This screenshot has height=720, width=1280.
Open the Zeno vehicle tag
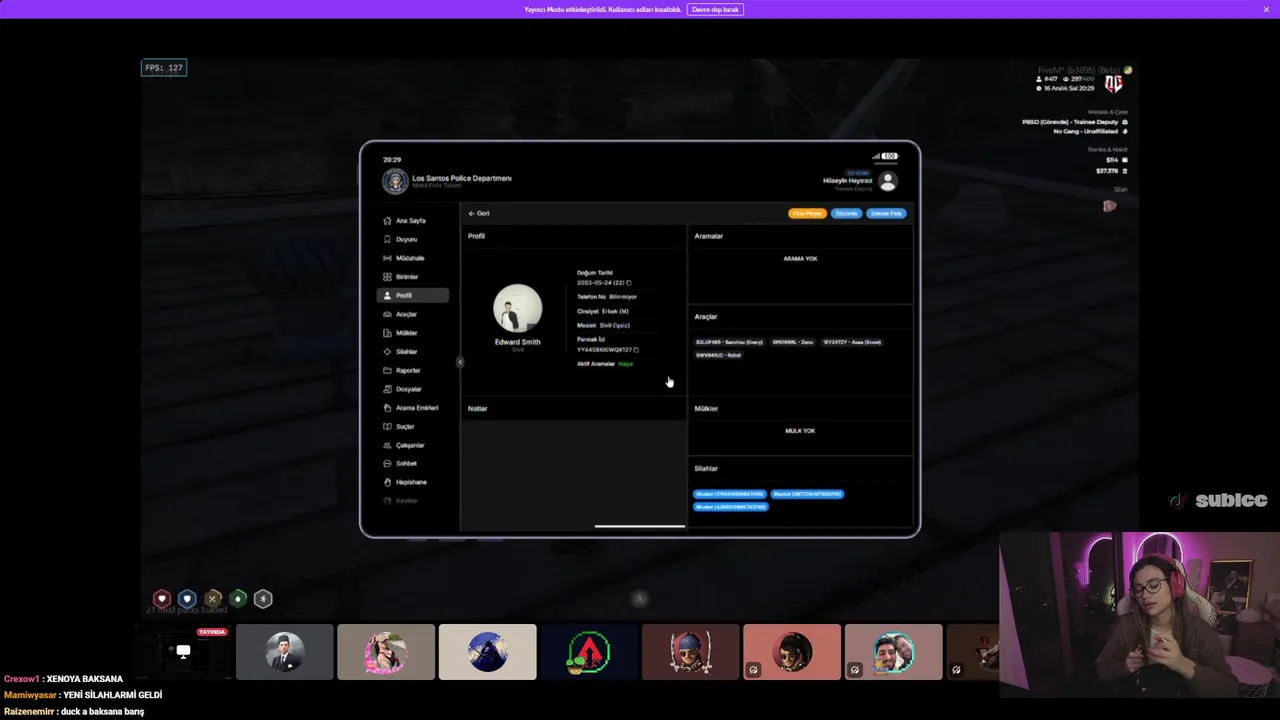click(793, 342)
